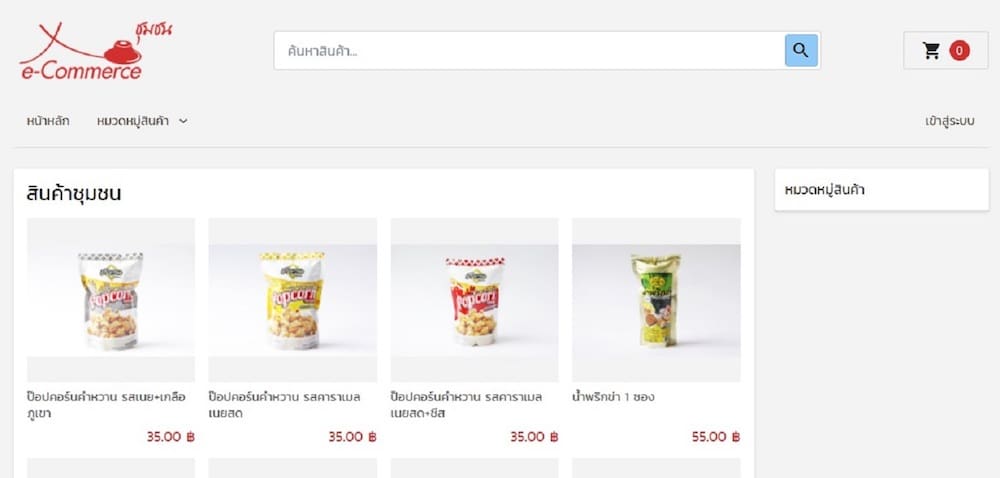Click the e-Commerce site logo
This screenshot has width=1000, height=478.
pos(95,50)
